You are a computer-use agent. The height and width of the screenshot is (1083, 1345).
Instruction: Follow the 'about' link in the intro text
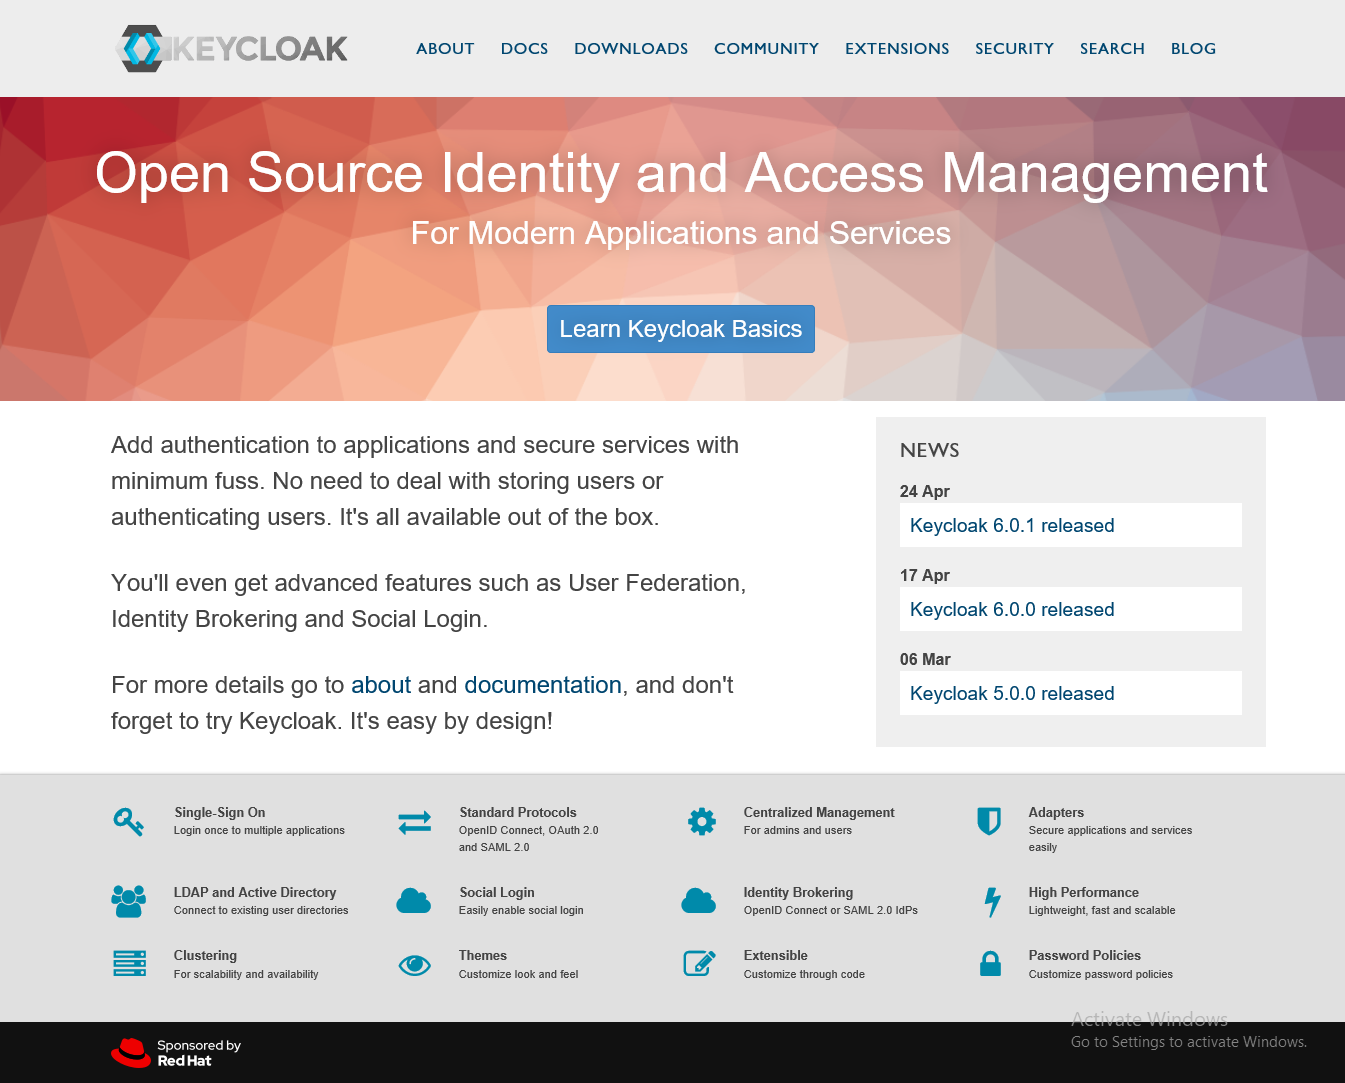coord(381,685)
